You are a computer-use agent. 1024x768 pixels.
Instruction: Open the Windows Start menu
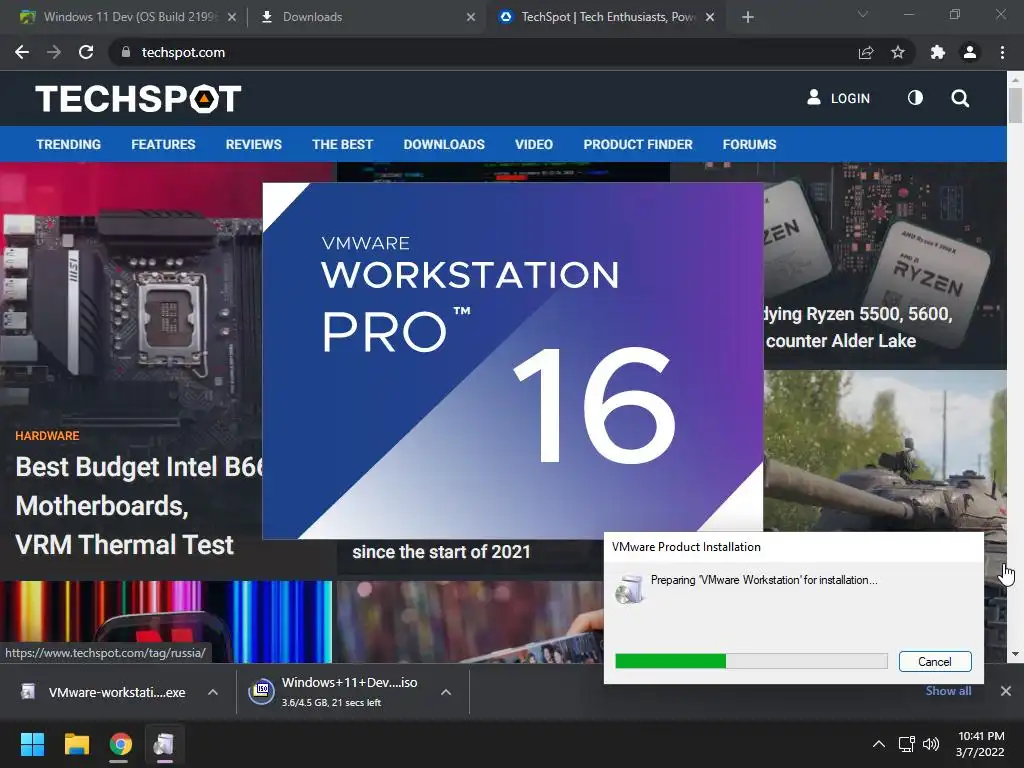32,744
